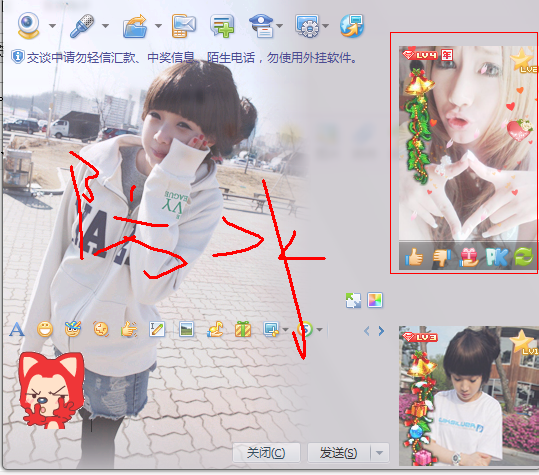Click the 关闭(C) button
This screenshot has height=475, width=539.
point(266,453)
